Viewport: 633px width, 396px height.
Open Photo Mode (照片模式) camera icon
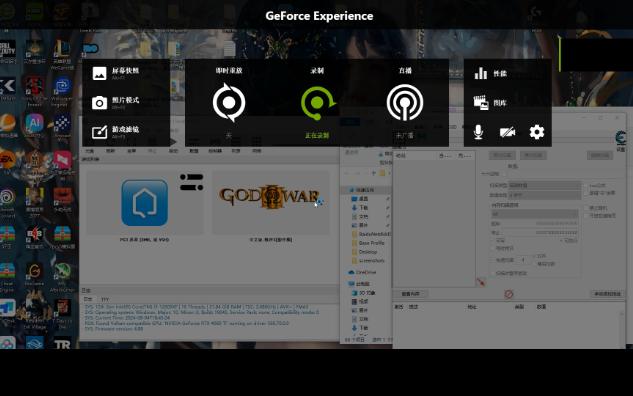coord(99,103)
